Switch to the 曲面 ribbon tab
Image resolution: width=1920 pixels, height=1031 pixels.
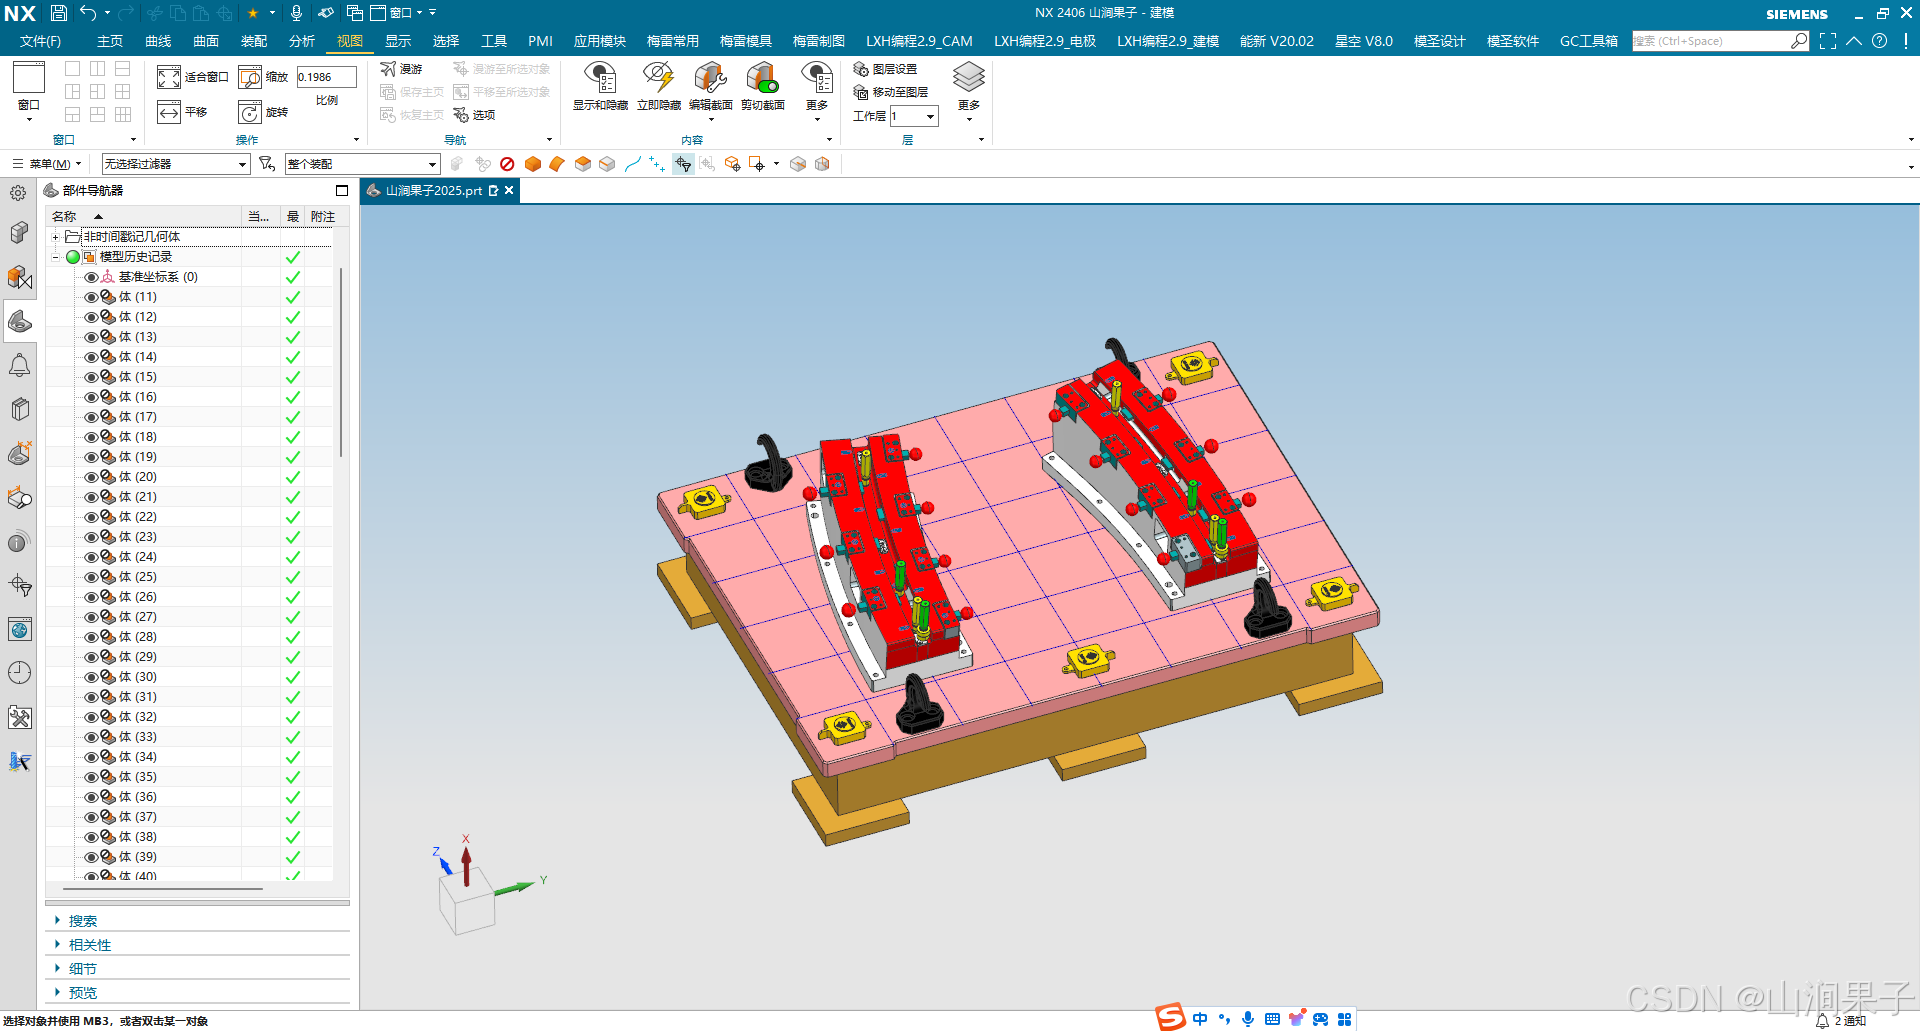(206, 41)
